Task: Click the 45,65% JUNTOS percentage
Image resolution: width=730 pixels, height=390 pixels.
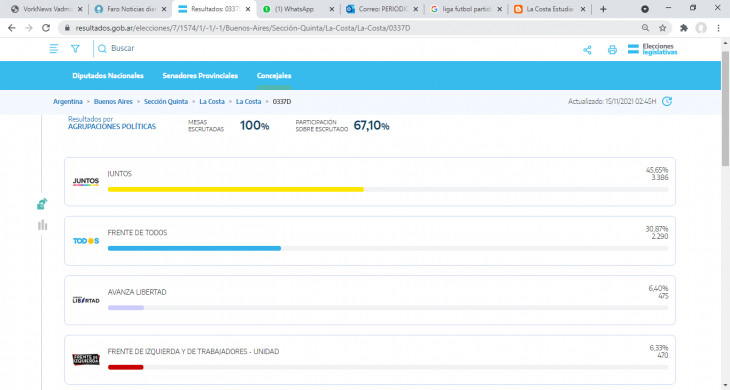Action: tap(657, 170)
